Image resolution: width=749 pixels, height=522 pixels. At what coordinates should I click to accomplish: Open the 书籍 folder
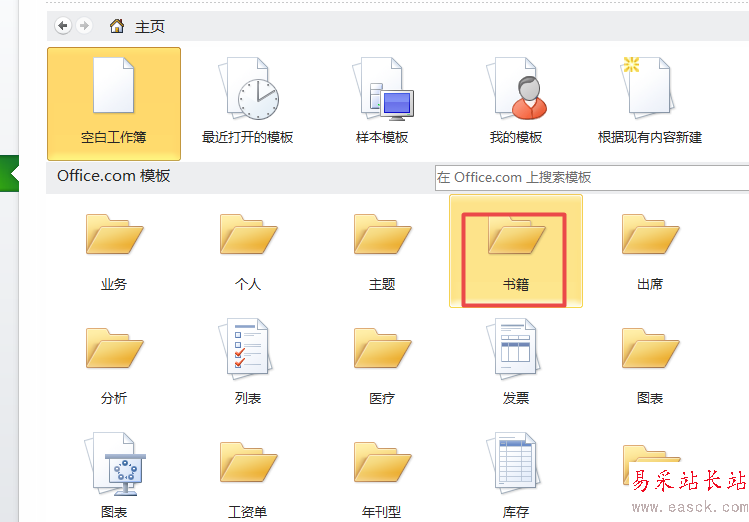coord(516,251)
